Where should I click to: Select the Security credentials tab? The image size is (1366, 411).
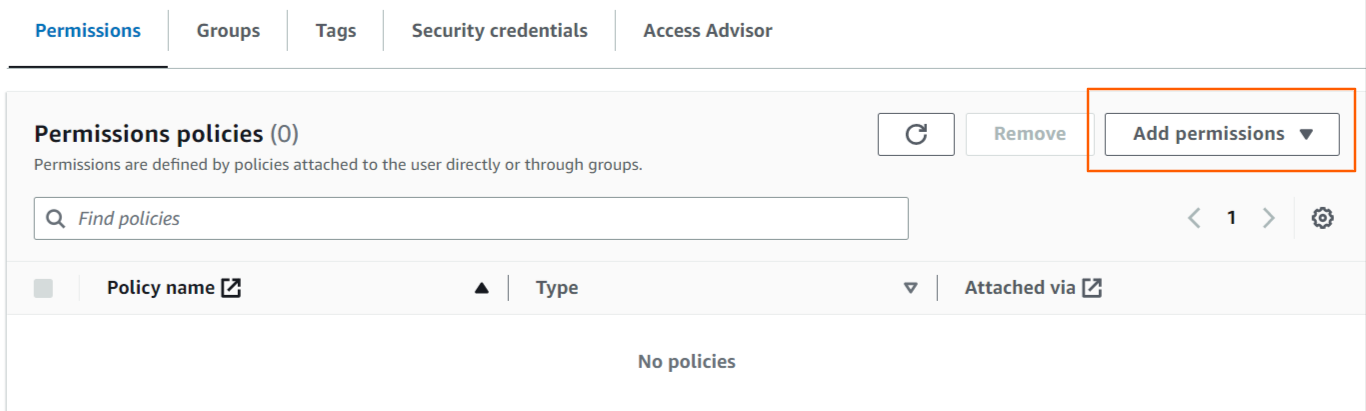coord(499,31)
